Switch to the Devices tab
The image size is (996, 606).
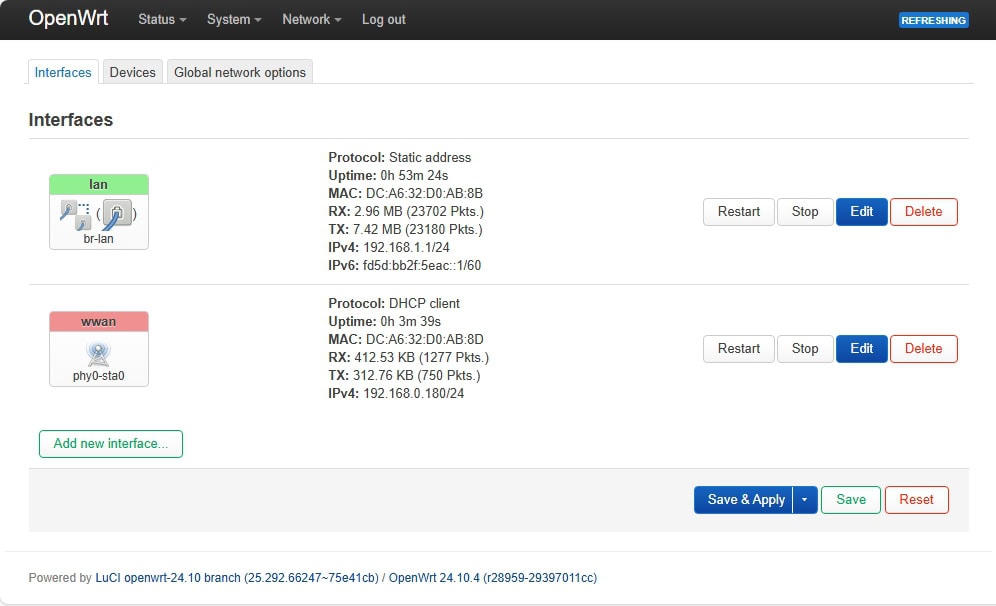pos(132,71)
